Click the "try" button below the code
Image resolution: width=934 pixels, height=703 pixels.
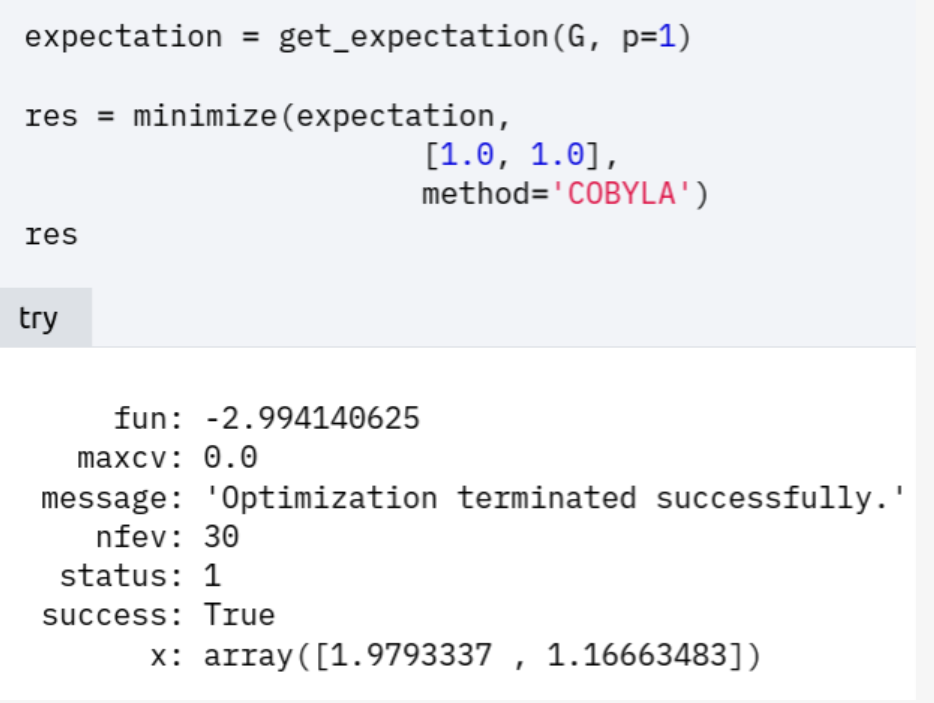click(38, 319)
